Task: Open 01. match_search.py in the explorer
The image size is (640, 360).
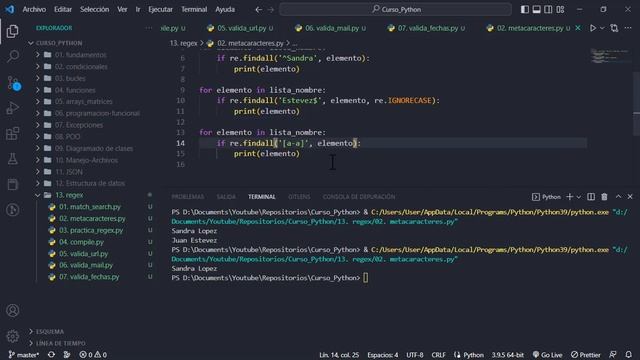Action: coord(90,207)
